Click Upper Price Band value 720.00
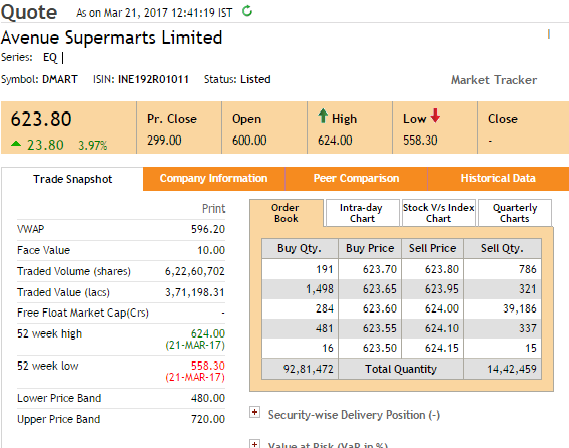The width and height of the screenshot is (569, 448). pos(208,419)
